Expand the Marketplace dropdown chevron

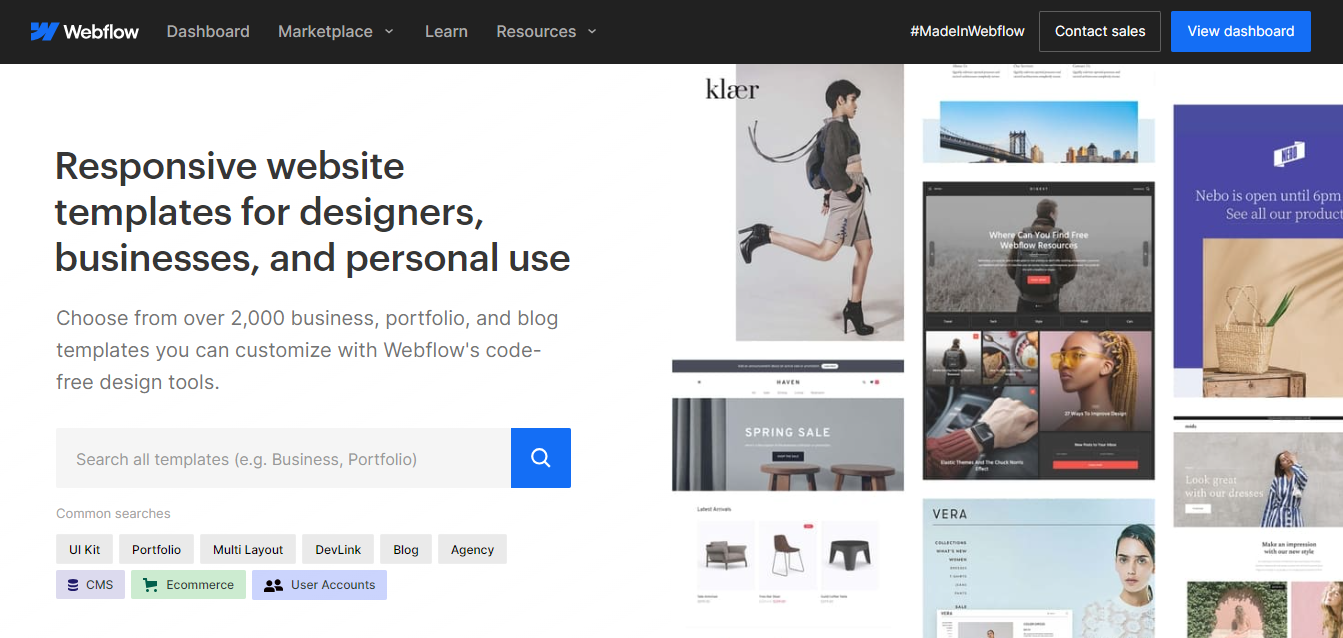pos(389,31)
